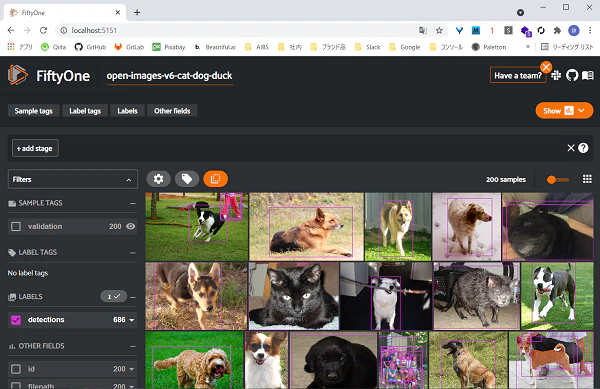Click the orange select labels icon button
This screenshot has height=389, width=600.
[x=215, y=179]
